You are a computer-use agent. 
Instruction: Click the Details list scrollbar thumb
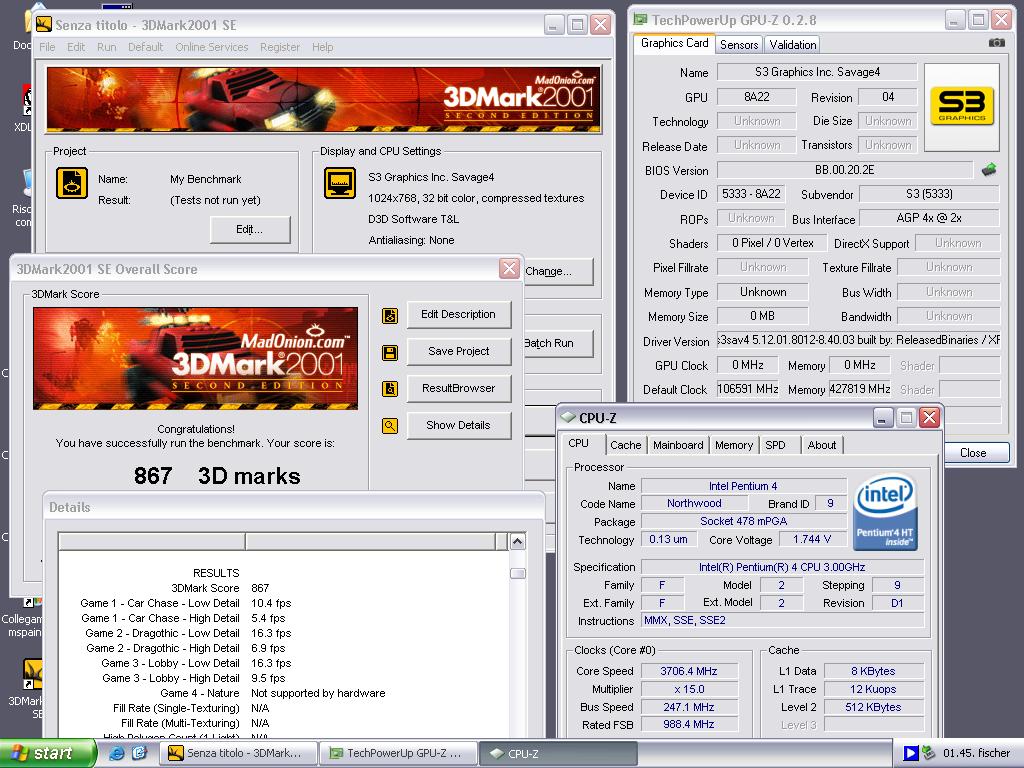coord(517,573)
